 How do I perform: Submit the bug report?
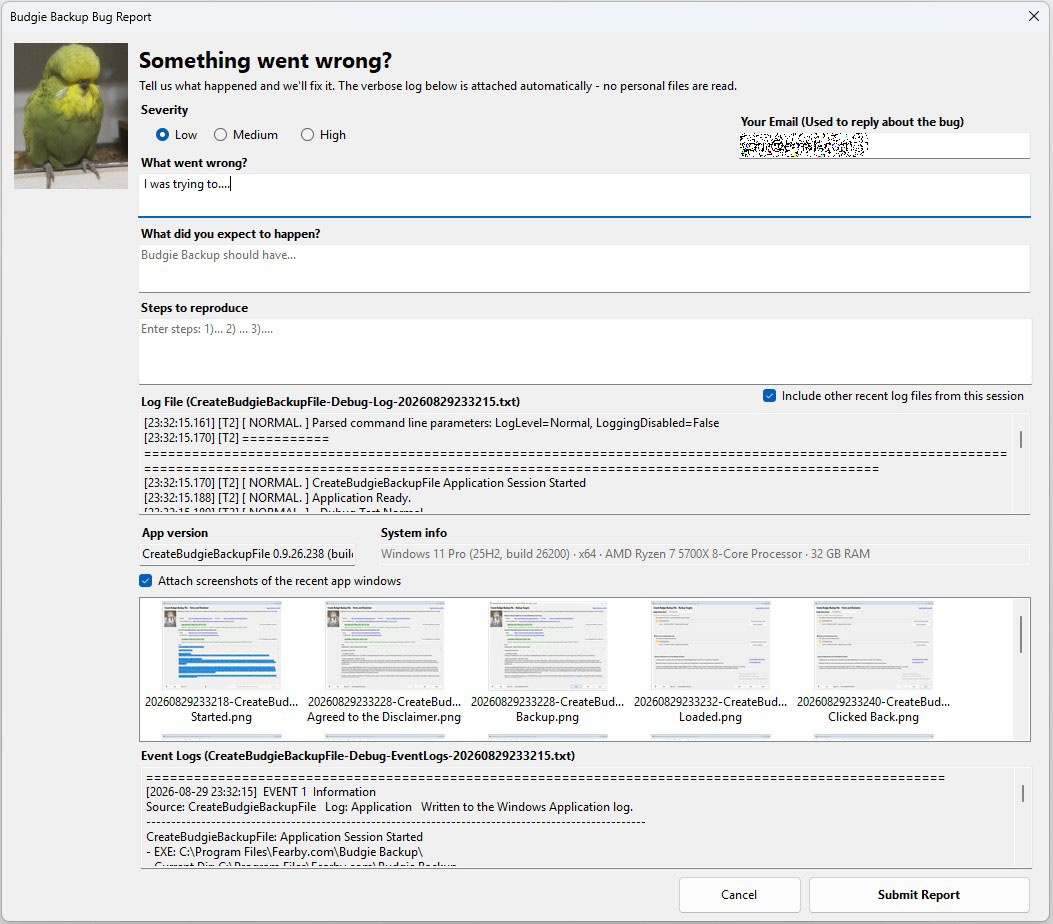[x=919, y=895]
